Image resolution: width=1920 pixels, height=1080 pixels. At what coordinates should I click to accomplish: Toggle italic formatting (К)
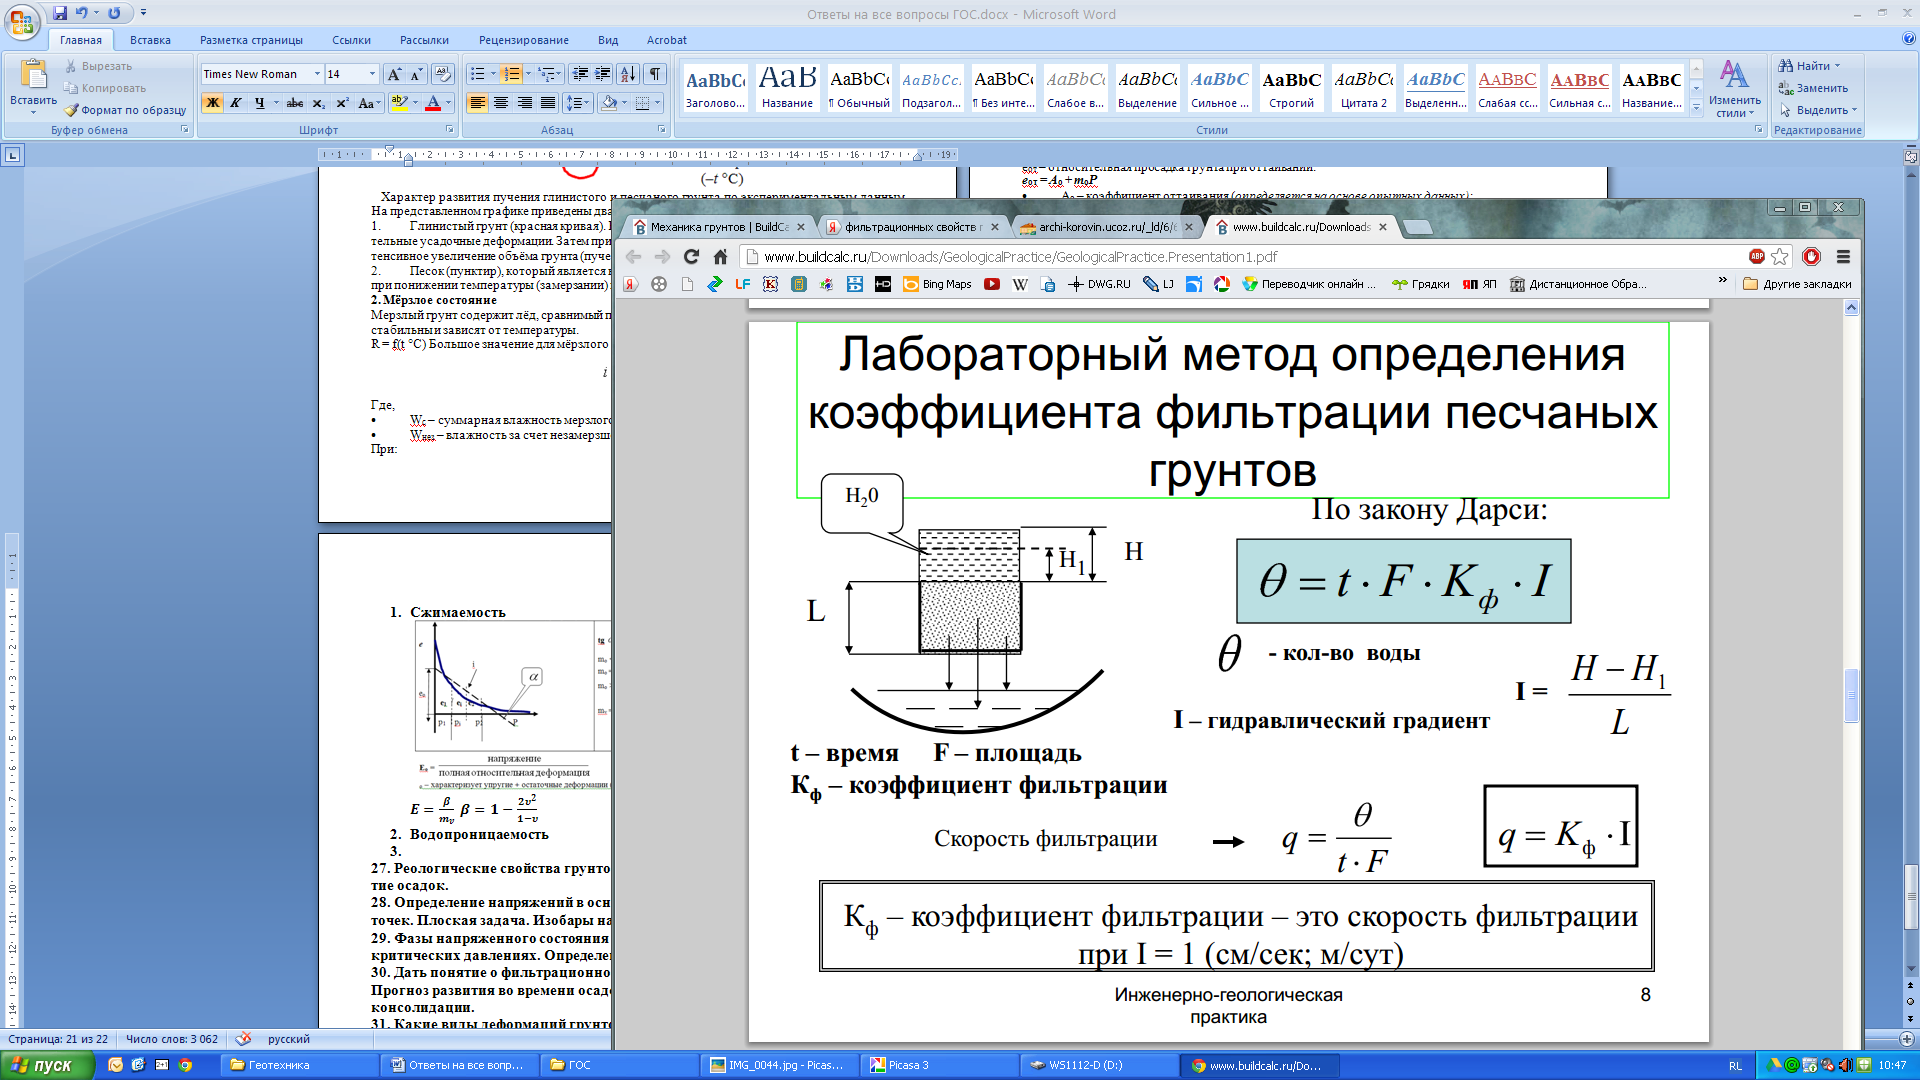click(236, 103)
